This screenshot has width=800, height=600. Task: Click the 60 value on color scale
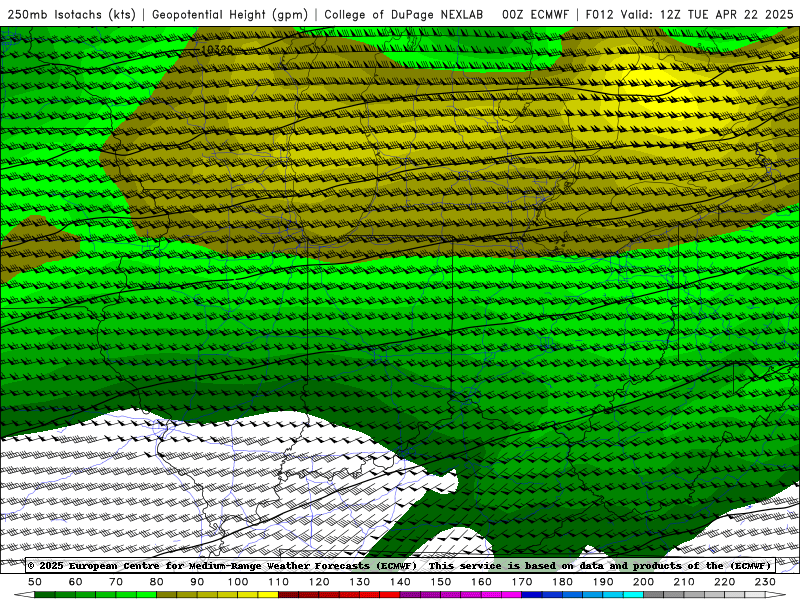(76, 582)
